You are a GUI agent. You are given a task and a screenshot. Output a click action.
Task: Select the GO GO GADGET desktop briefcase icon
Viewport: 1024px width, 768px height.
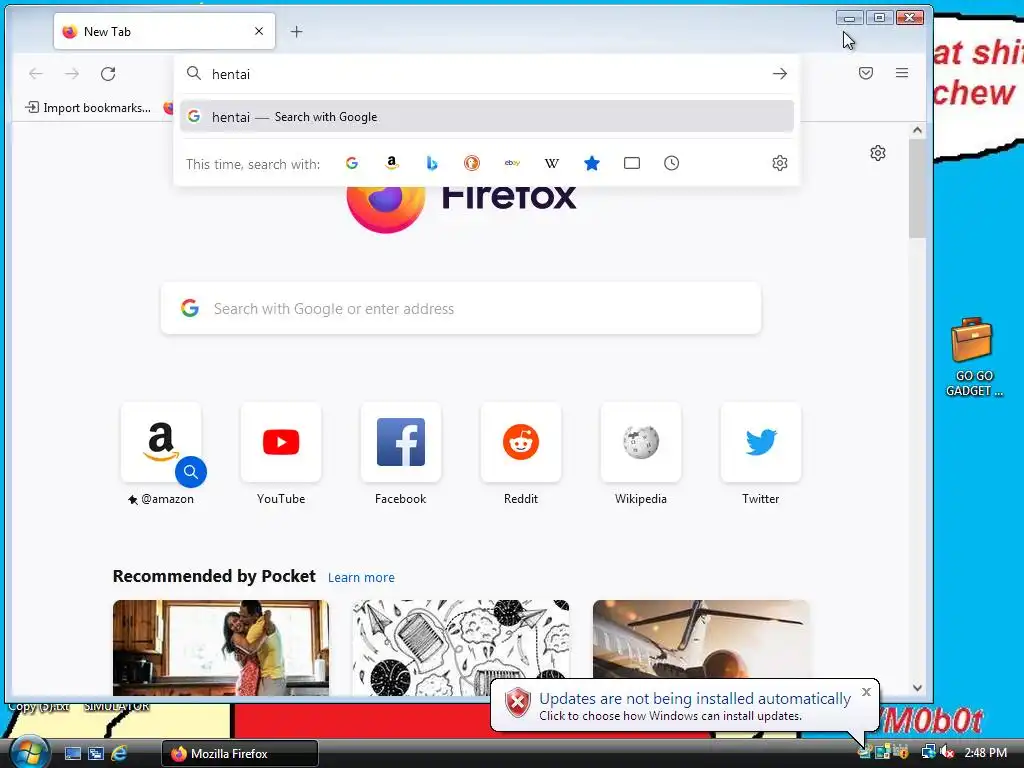[x=972, y=357]
